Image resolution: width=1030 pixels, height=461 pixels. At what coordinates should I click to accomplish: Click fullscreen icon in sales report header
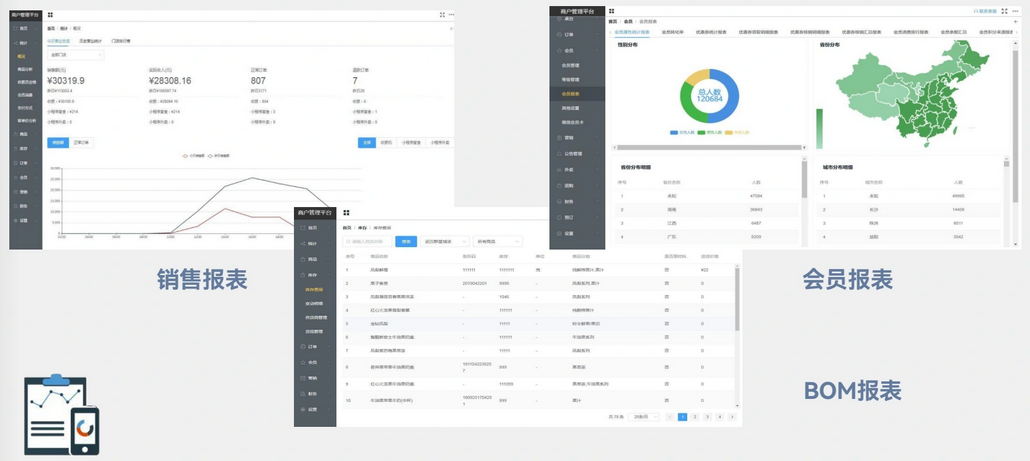[442, 15]
